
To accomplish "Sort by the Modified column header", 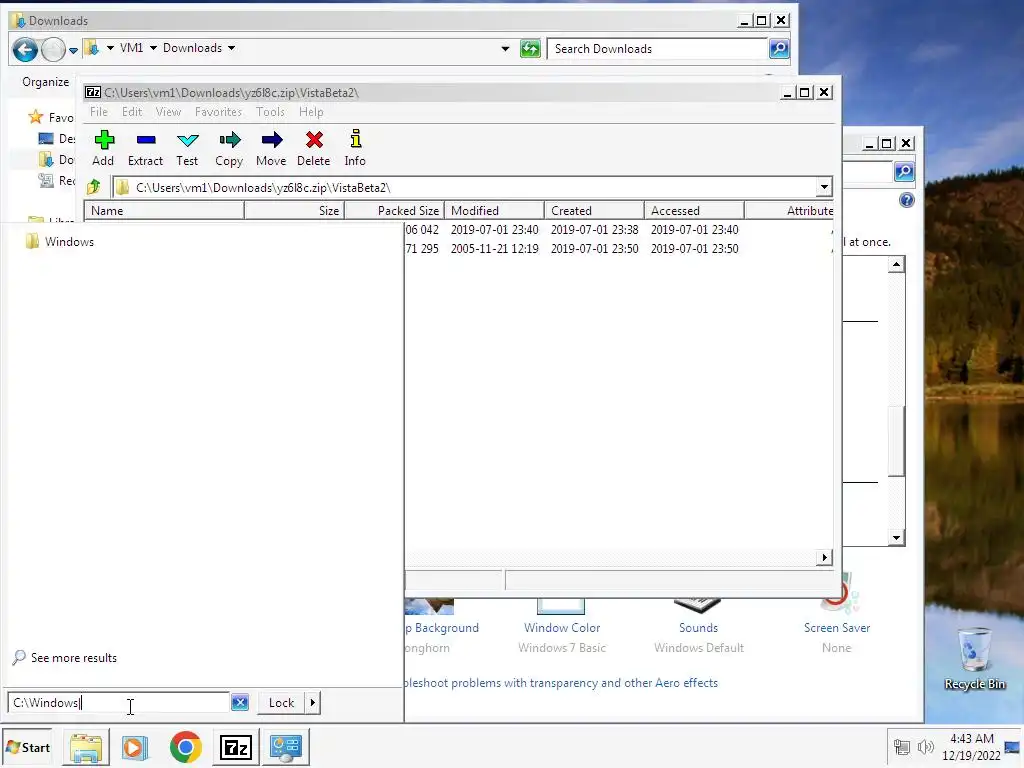I will [494, 210].
